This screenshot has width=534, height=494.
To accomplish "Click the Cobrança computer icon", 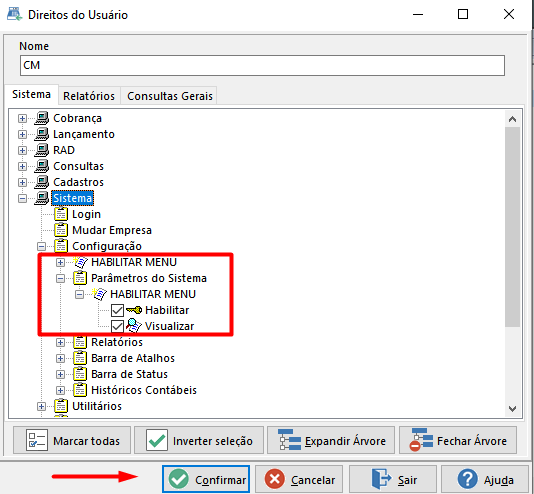I will click(42, 118).
